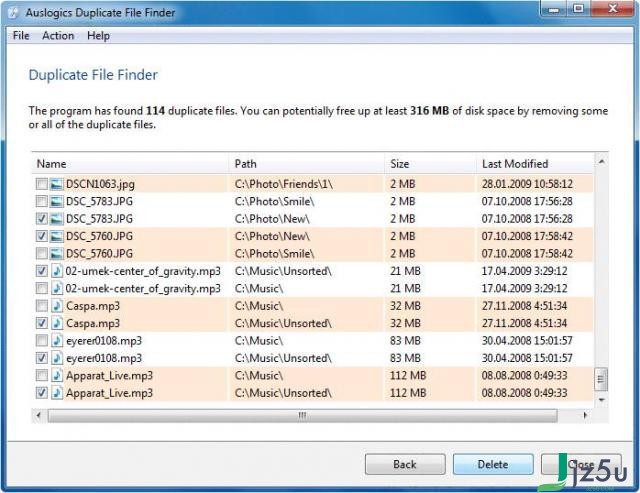Click the Duplicate File Finder heading
640x493 pixels.
[93, 75]
